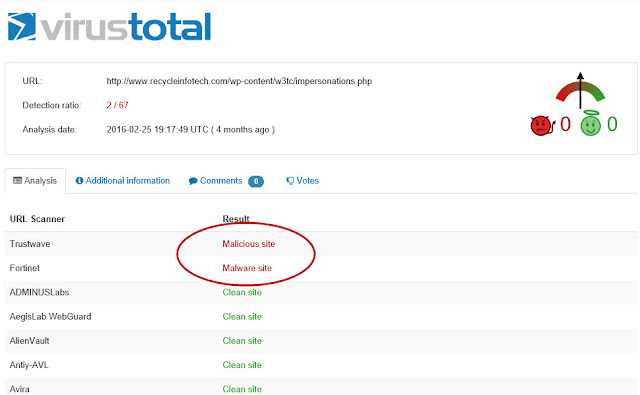This screenshot has width=640, height=395.
Task: Select the Trustwave scanner row
Action: click(321, 244)
